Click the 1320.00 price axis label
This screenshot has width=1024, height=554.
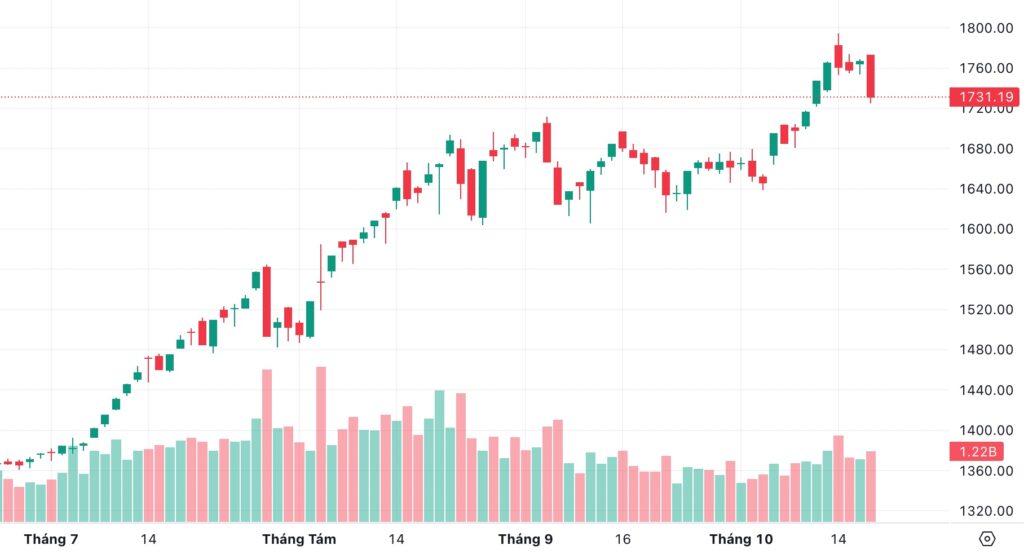point(983,511)
